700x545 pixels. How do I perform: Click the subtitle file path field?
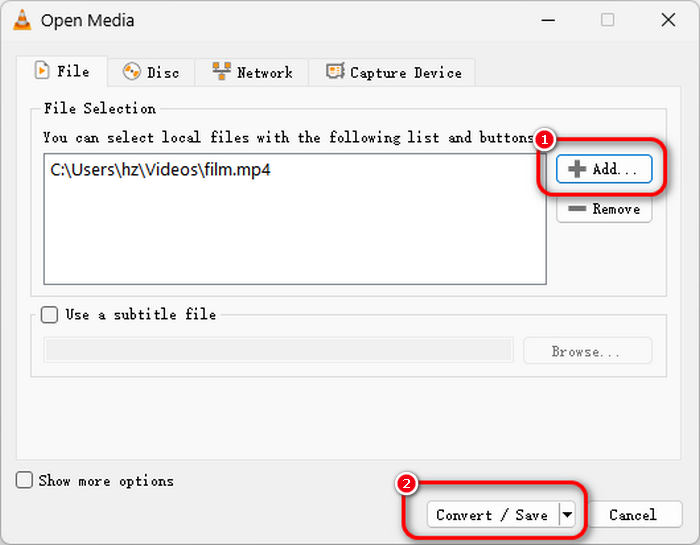[279, 350]
